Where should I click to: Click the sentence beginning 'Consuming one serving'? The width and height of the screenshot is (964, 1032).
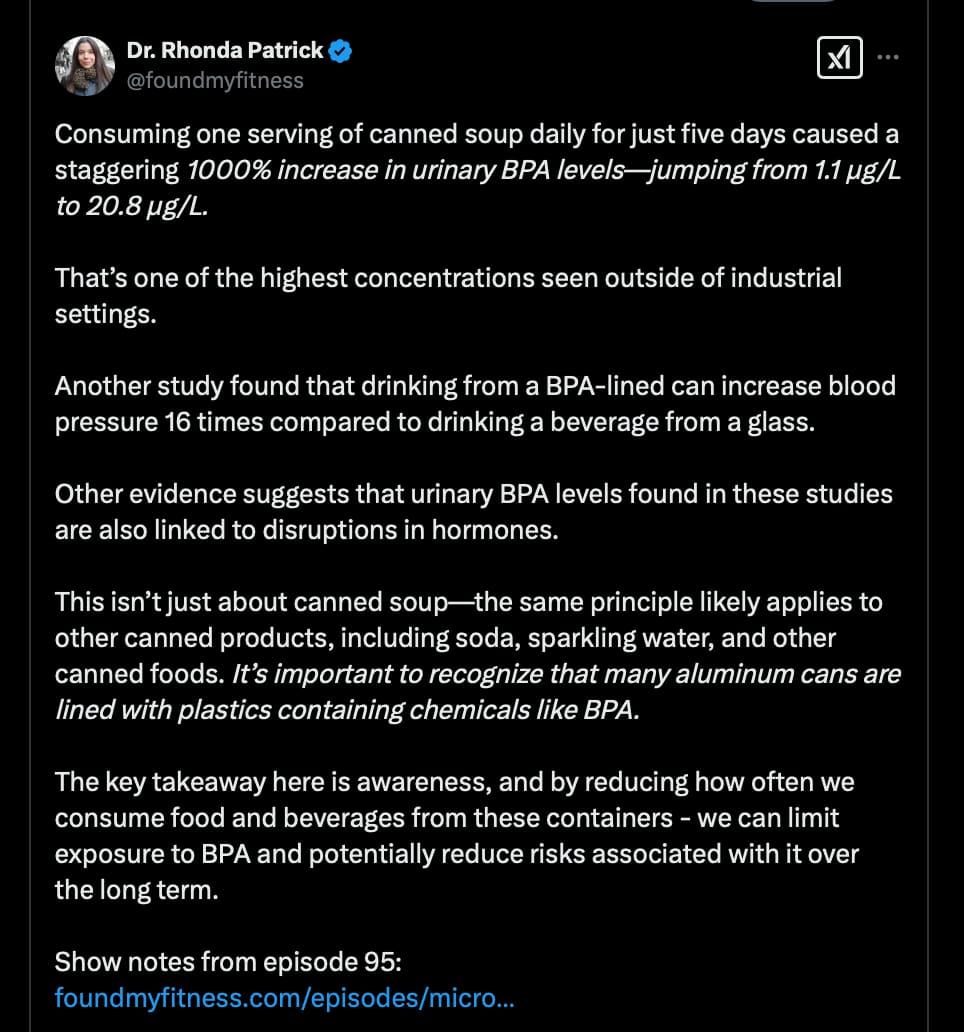[x=476, y=170]
